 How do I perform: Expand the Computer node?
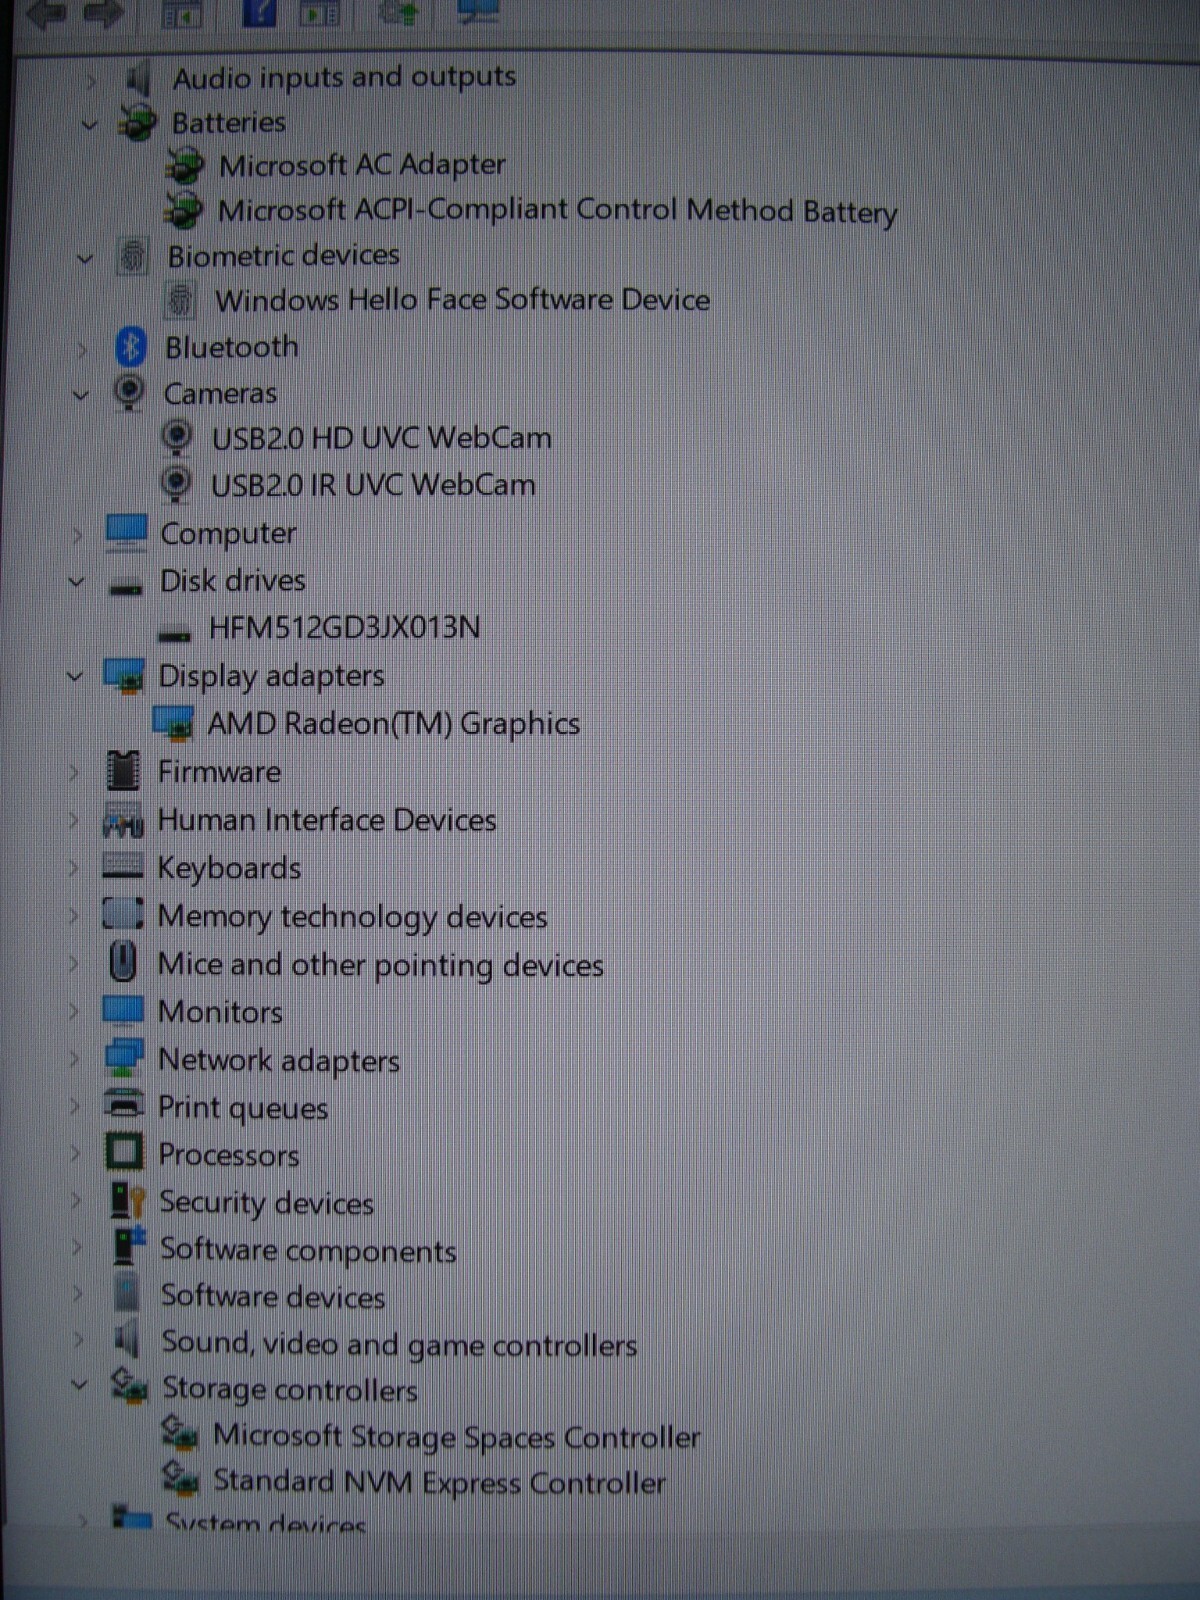(78, 535)
